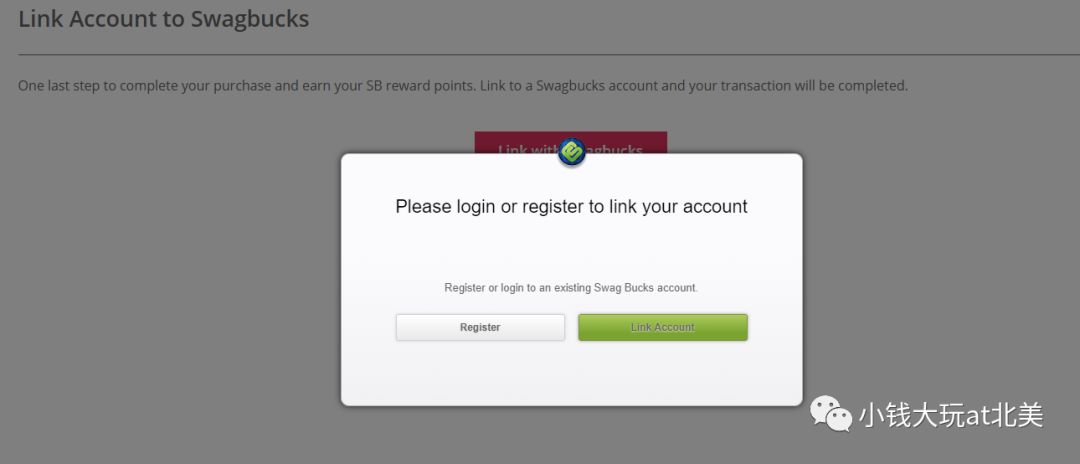1080x464 pixels.
Task: Click the divider line below the heading
Action: (x=549, y=54)
